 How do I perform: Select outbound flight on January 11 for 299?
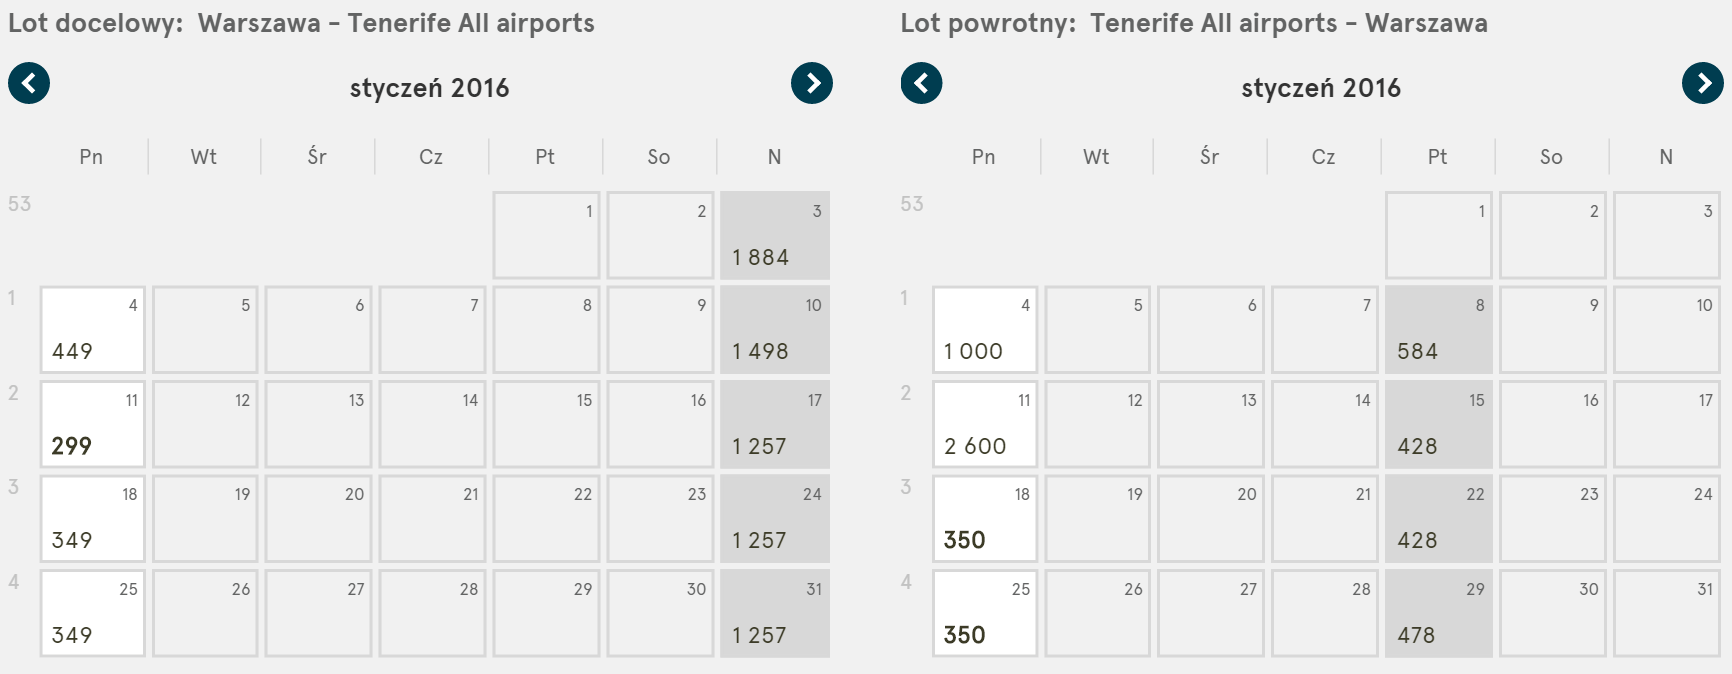[x=92, y=424]
